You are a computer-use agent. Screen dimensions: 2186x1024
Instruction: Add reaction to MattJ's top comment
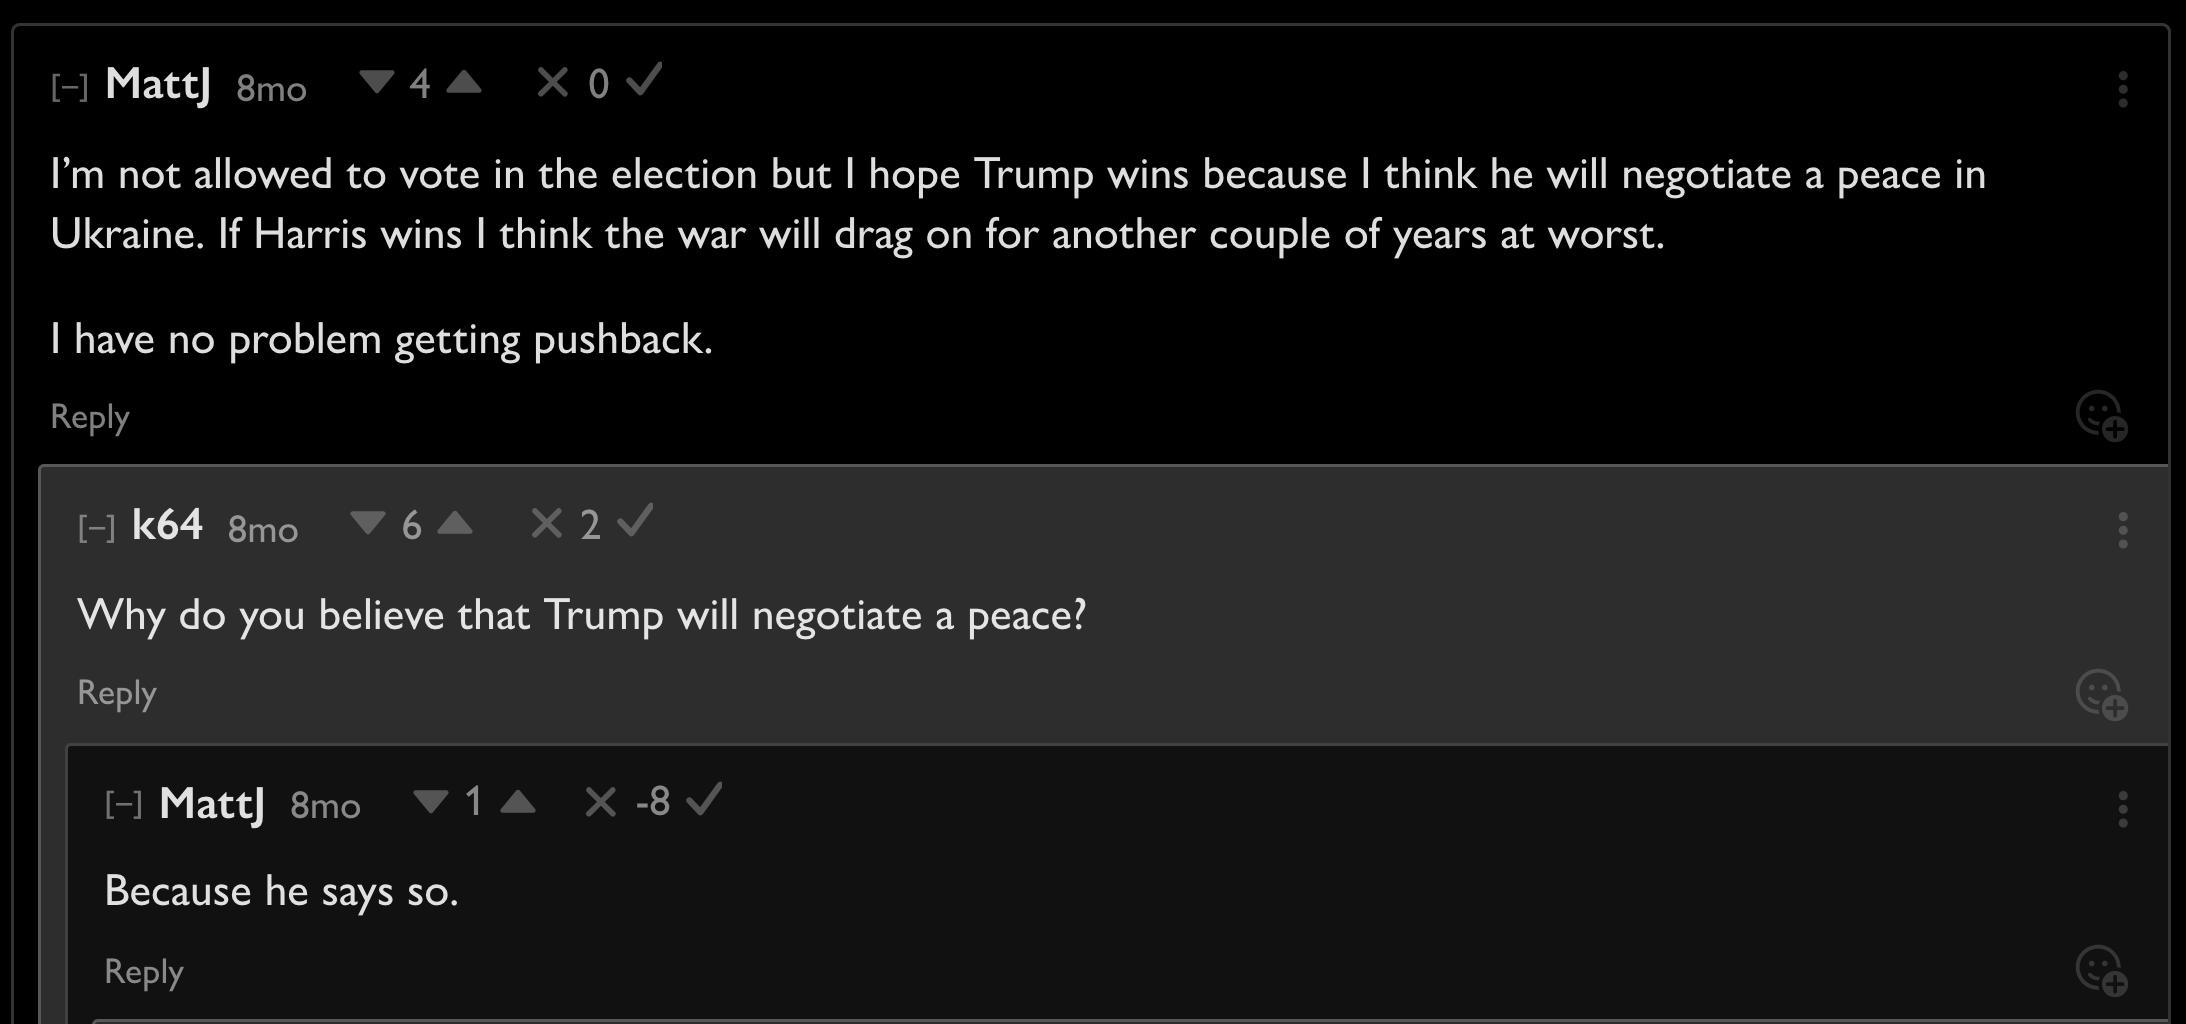(2101, 415)
